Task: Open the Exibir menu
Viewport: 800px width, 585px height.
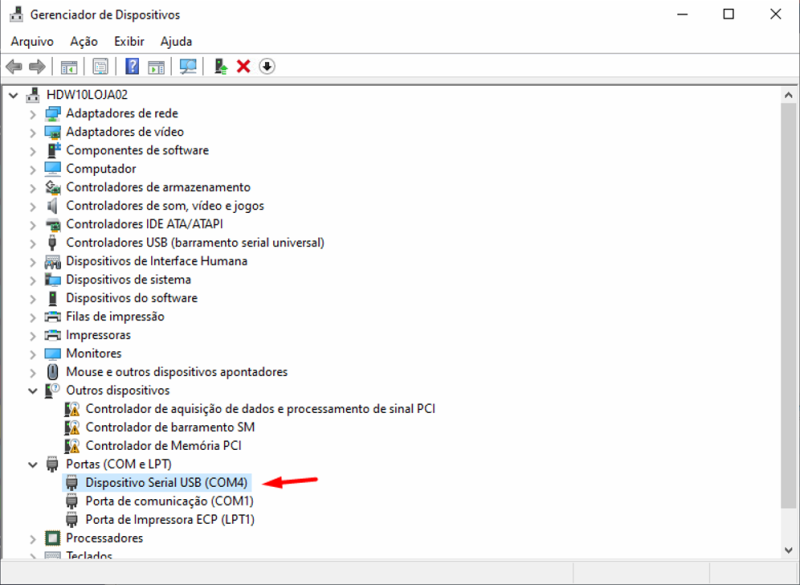Action: click(128, 41)
